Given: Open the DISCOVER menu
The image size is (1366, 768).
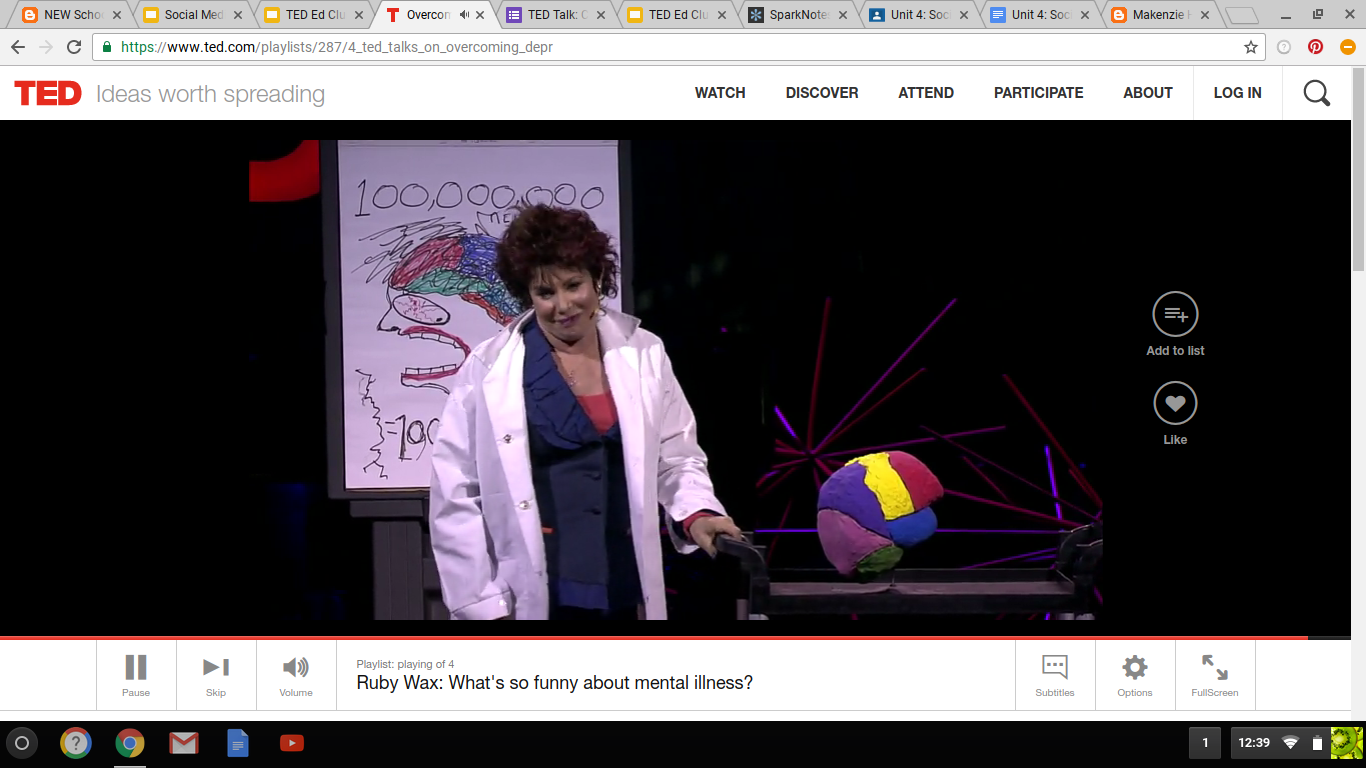Looking at the screenshot, I should click(x=822, y=92).
